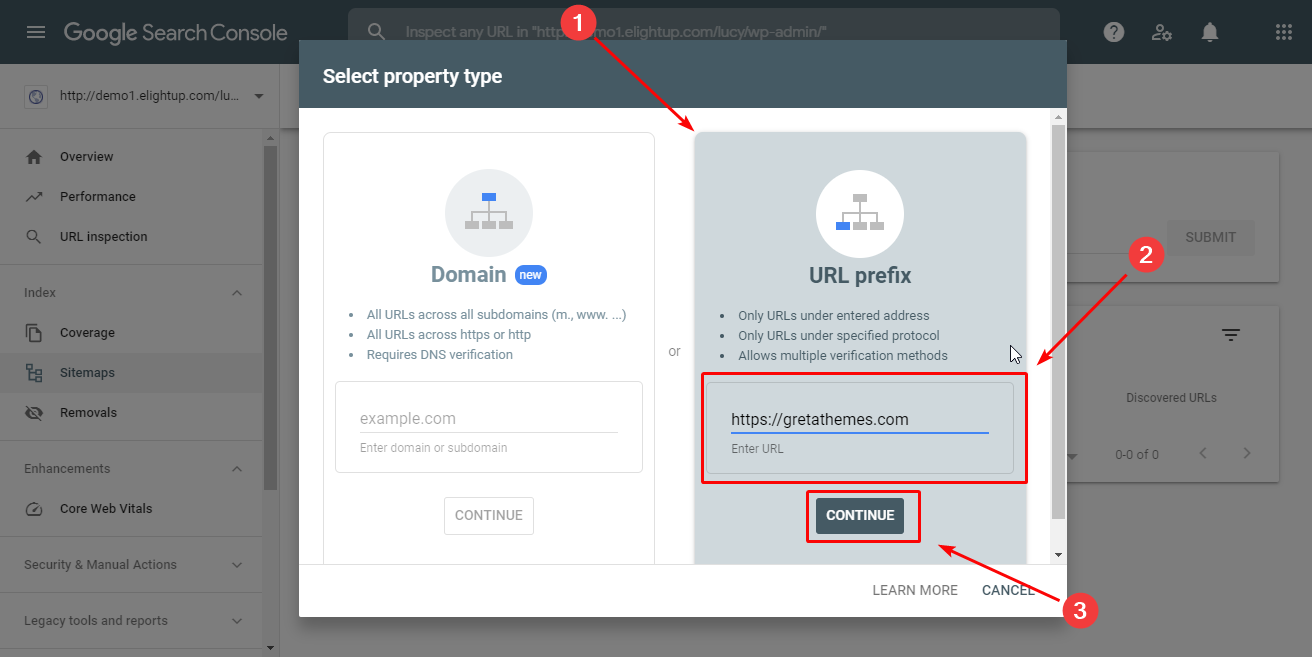Collapse the Enhancements section
The height and width of the screenshot is (657, 1312).
(237, 469)
